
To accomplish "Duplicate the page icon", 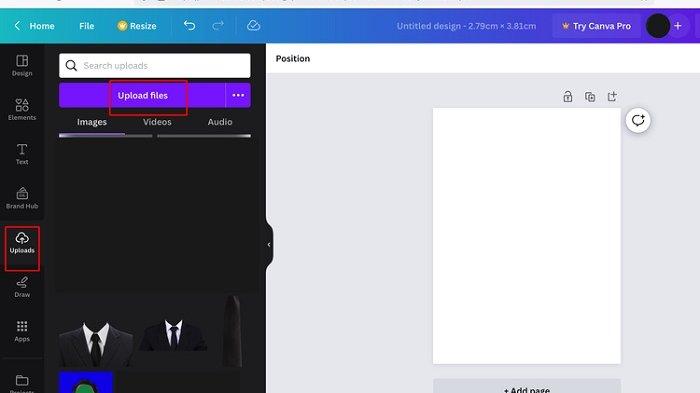I will tap(590, 96).
